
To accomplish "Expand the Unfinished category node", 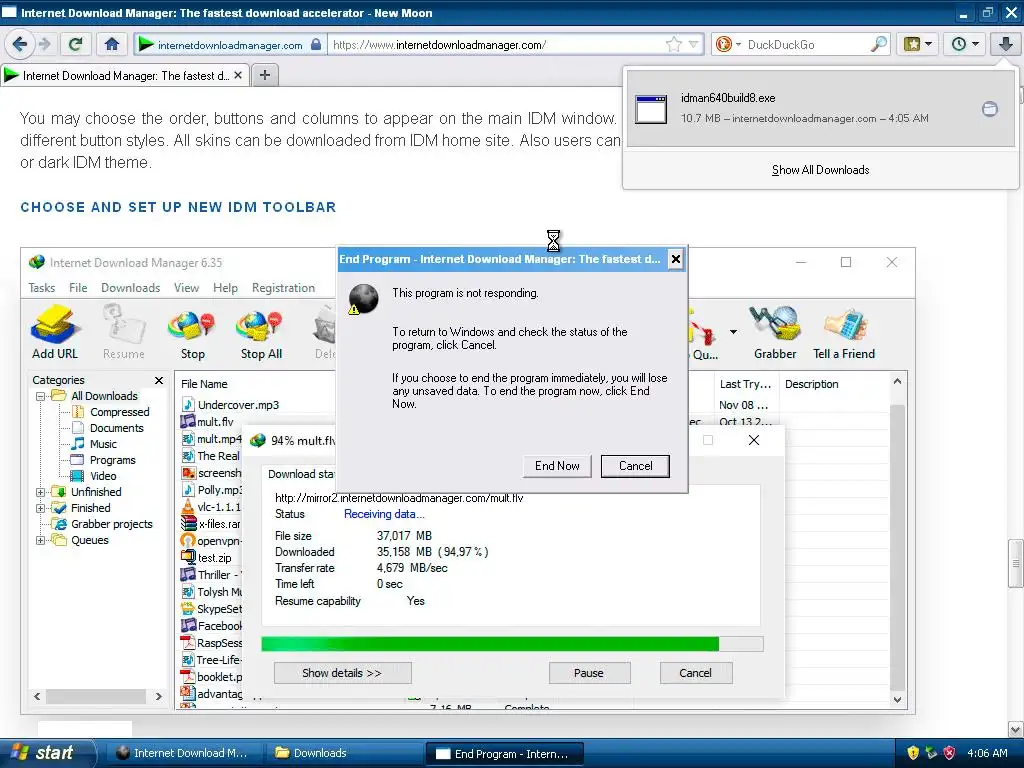I will [x=40, y=492].
